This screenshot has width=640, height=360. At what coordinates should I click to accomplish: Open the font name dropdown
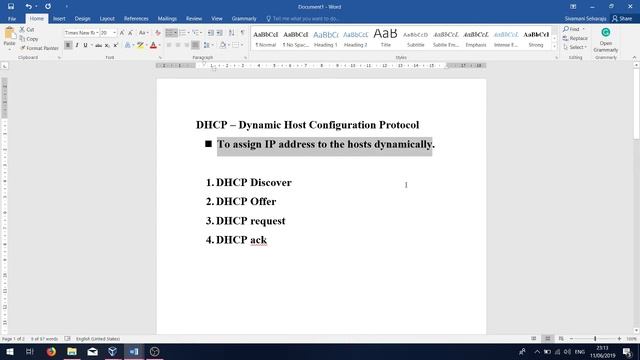coord(97,33)
